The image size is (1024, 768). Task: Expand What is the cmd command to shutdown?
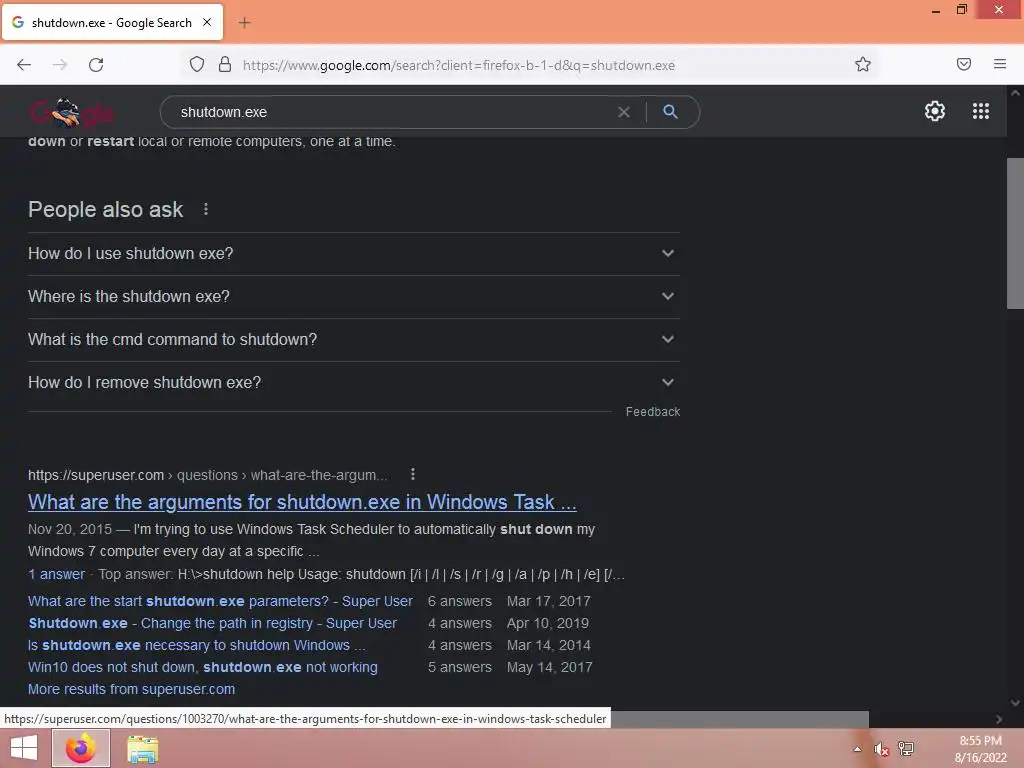point(353,340)
